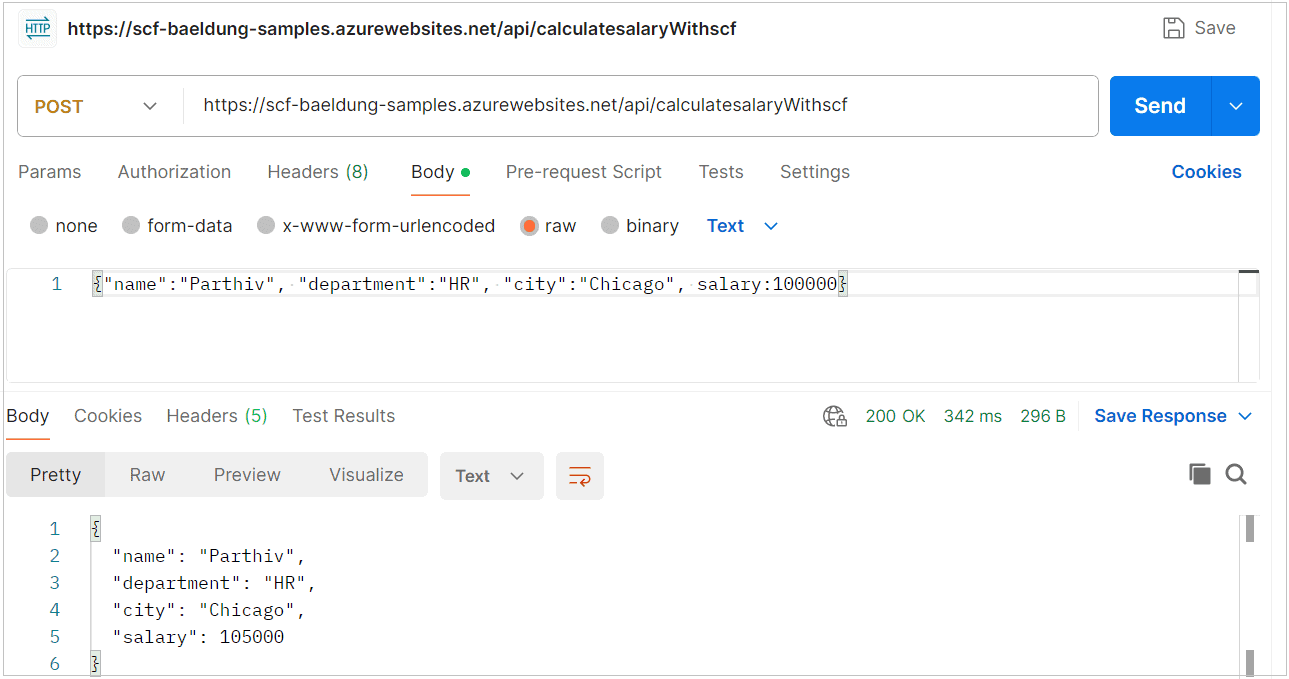This screenshot has height=679, width=1289.
Task: Click the blue Send button
Action: (1160, 106)
